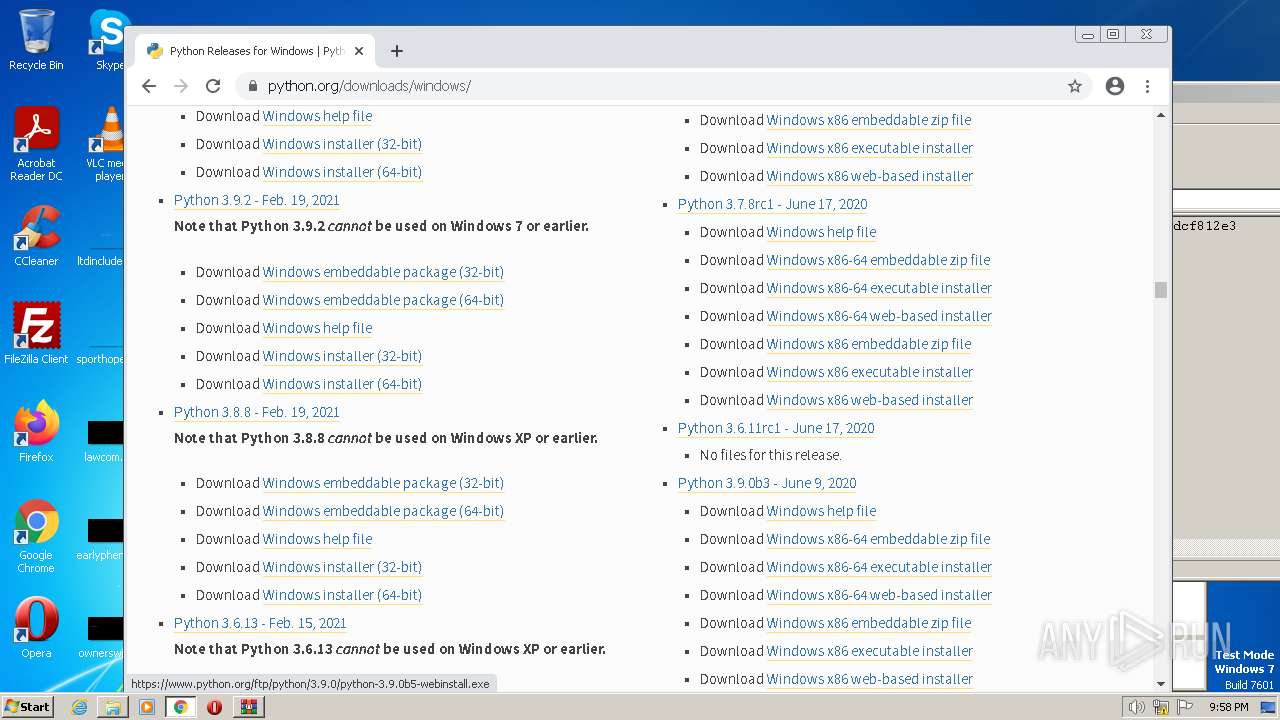
Task: Download Python 3.8.8 embeddable package (64-bit)
Action: point(383,511)
